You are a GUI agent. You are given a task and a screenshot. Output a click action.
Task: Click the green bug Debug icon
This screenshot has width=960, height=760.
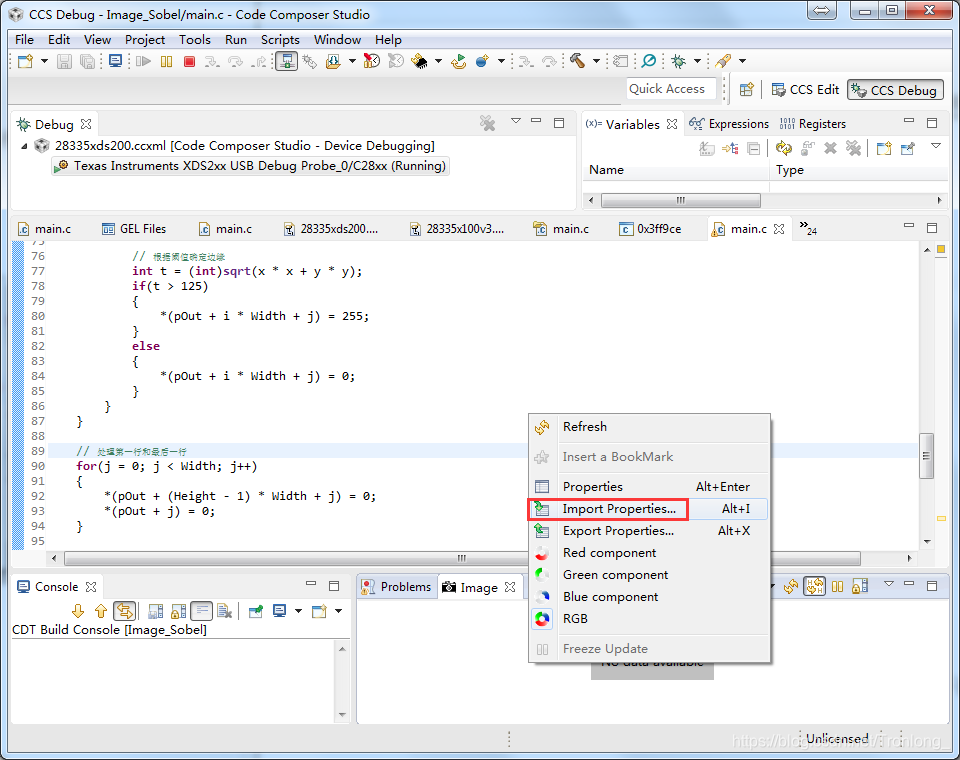tap(678, 61)
